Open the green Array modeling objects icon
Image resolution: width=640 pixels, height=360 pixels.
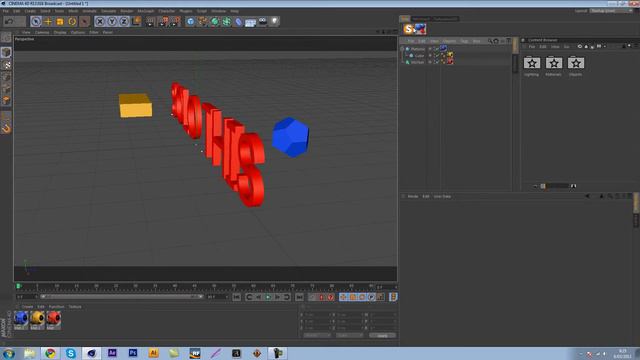[x=227, y=21]
